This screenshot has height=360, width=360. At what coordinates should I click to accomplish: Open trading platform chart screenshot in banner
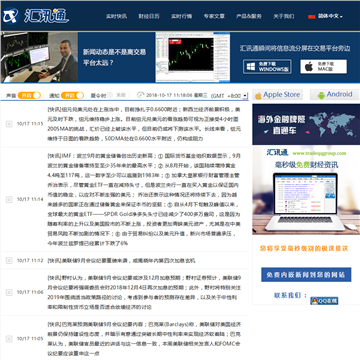coord(193,57)
